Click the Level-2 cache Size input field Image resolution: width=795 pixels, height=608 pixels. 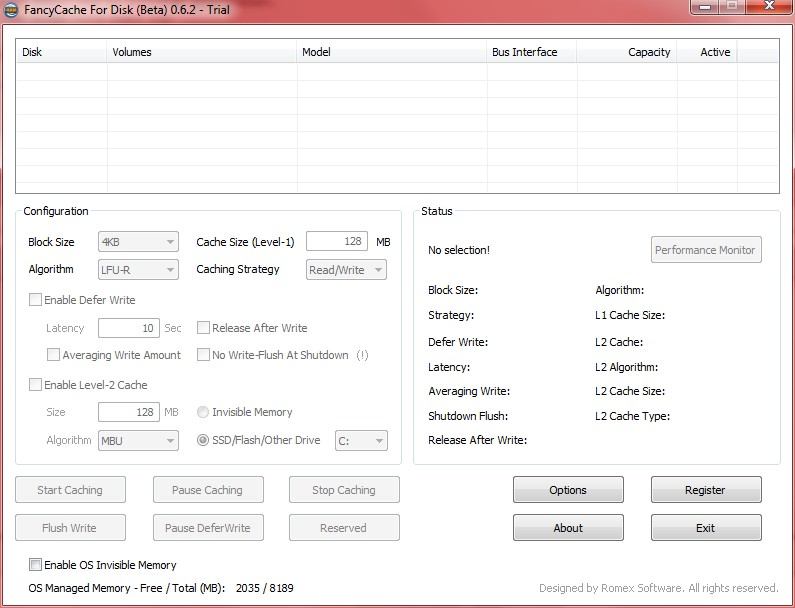pyautogui.click(x=129, y=412)
